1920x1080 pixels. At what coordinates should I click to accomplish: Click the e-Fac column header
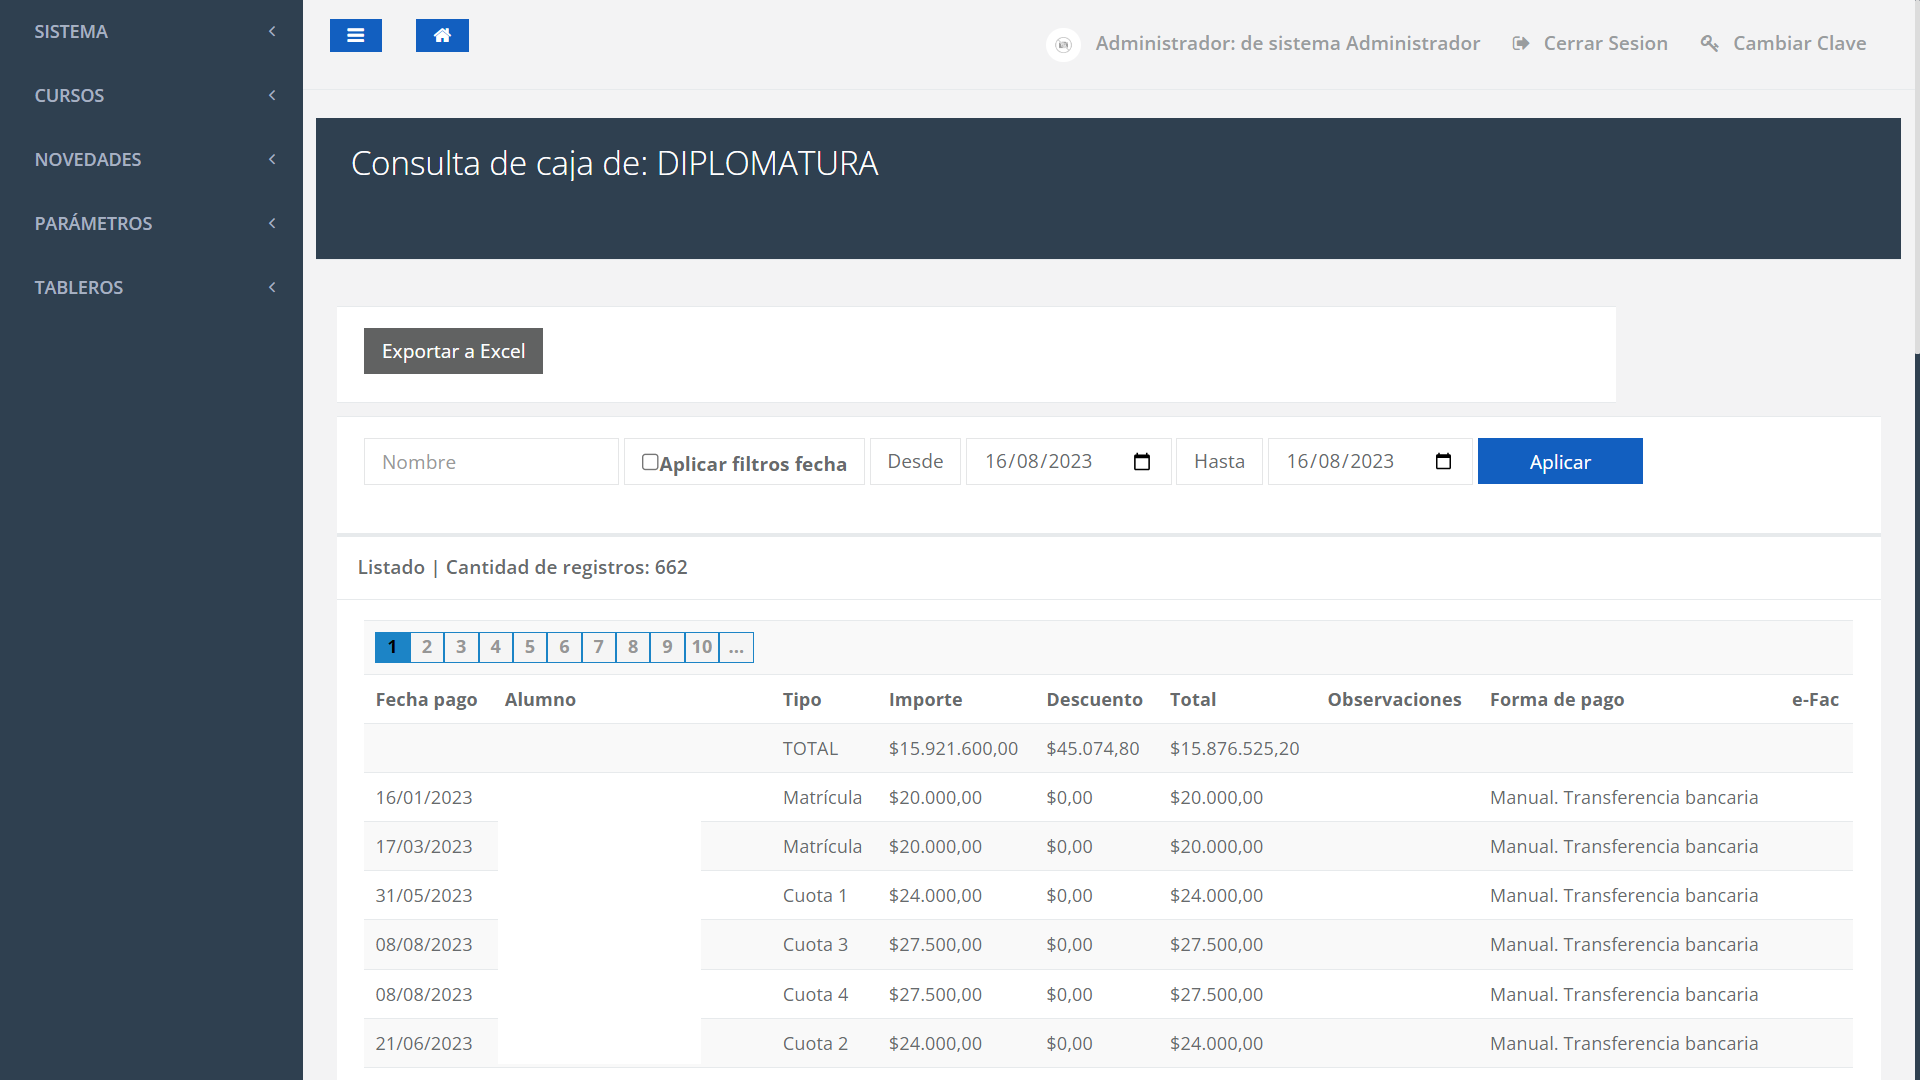tap(1815, 699)
